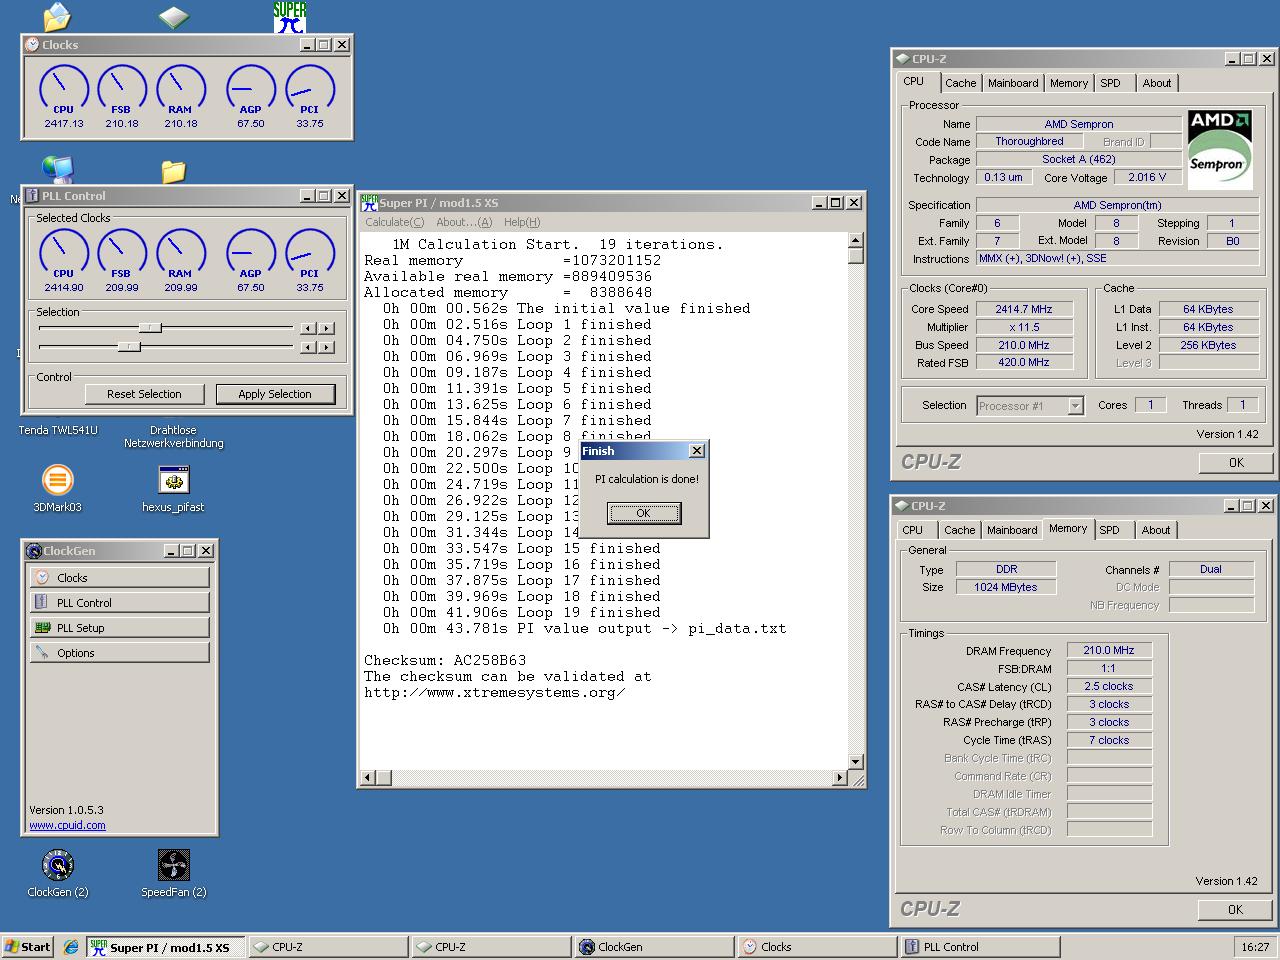Click the PCI gauge in the Clocks window
The width and height of the screenshot is (1280, 960).
click(x=309, y=90)
